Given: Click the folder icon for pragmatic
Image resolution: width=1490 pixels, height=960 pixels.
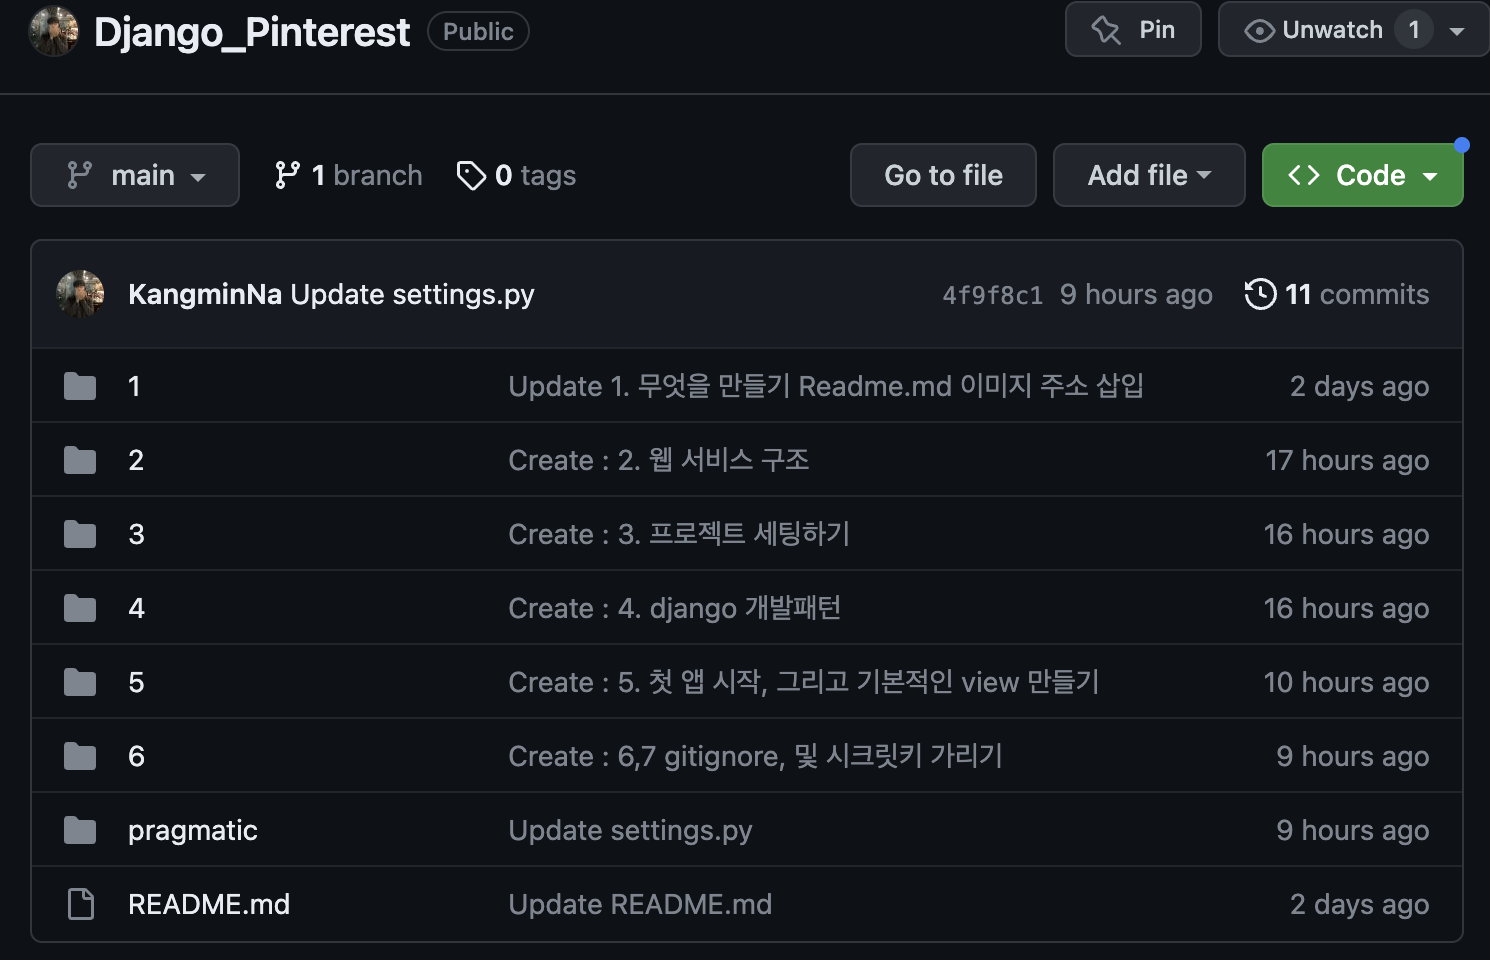Looking at the screenshot, I should coord(80,830).
